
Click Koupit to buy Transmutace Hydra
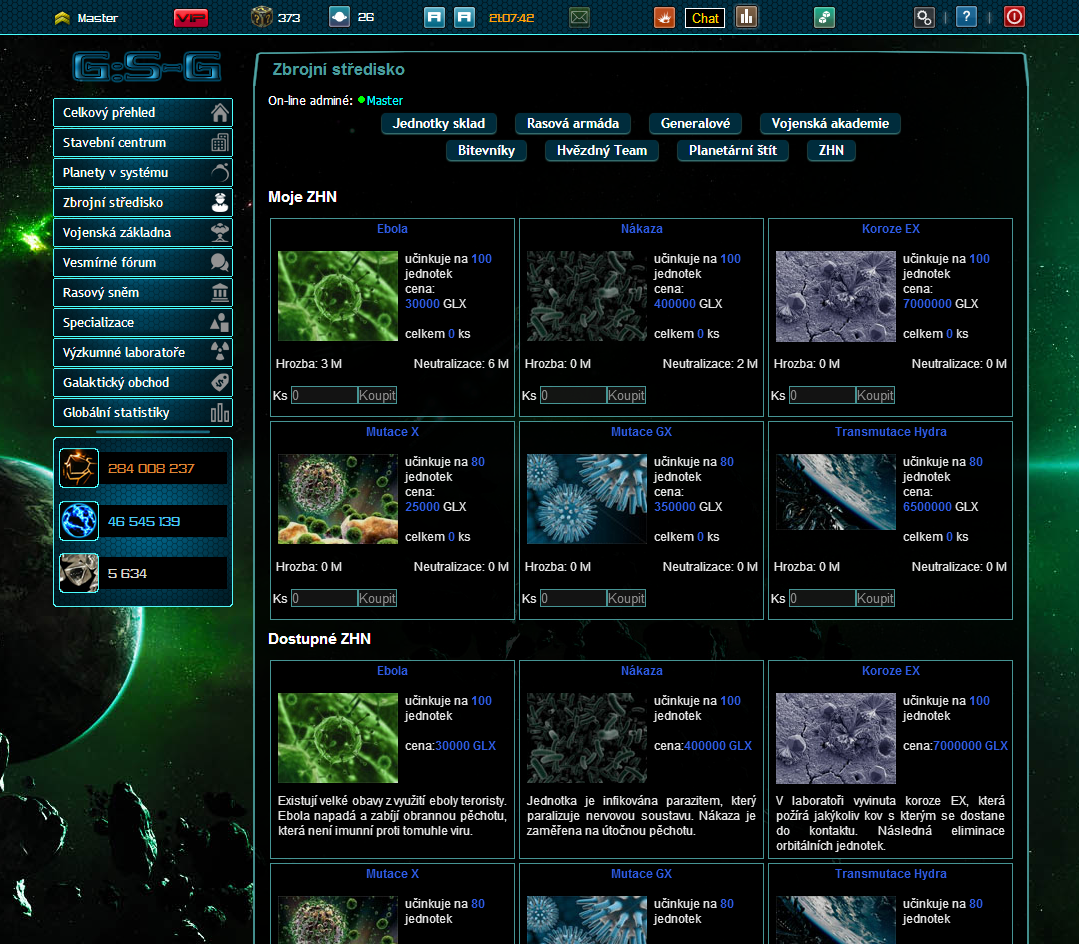(875, 598)
